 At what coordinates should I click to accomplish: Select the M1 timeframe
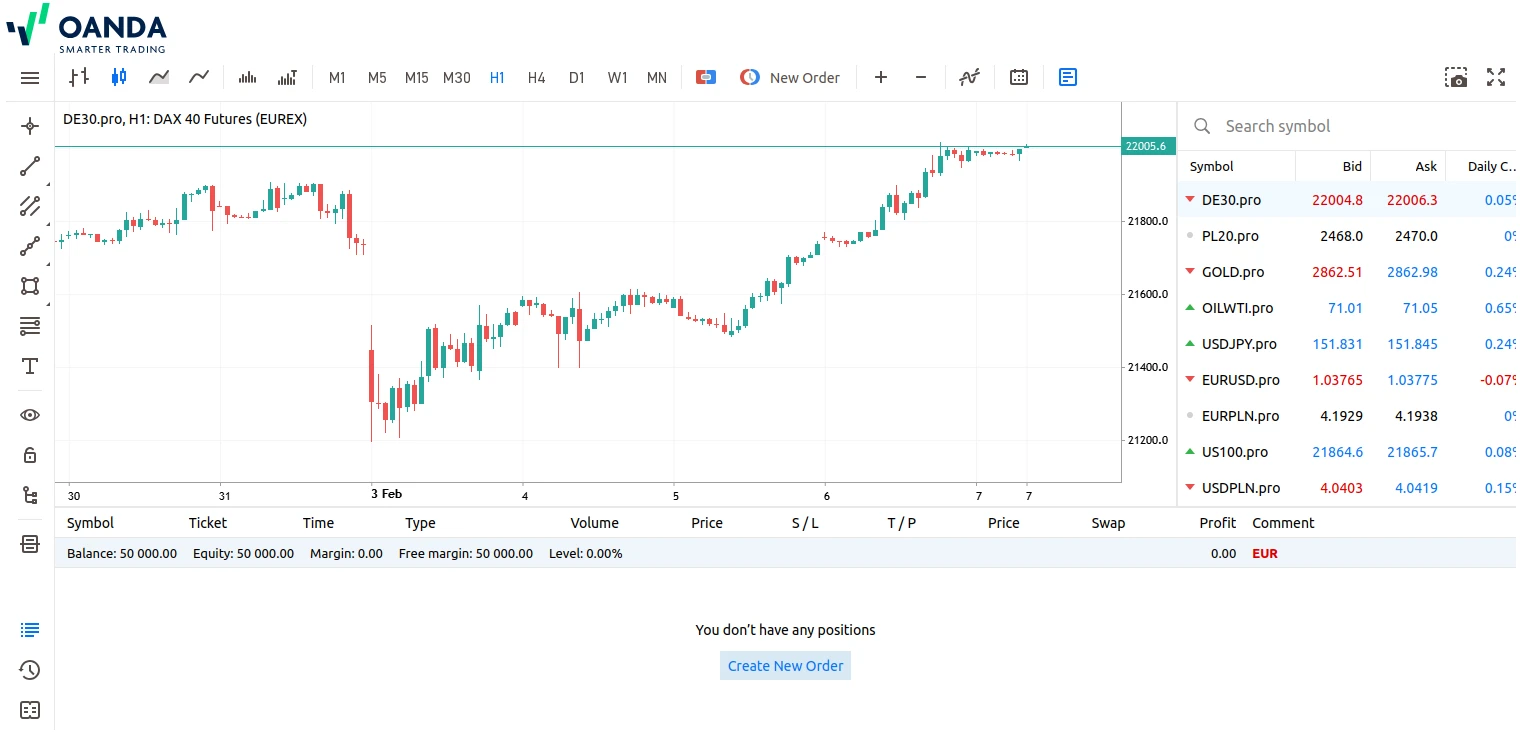tap(337, 78)
